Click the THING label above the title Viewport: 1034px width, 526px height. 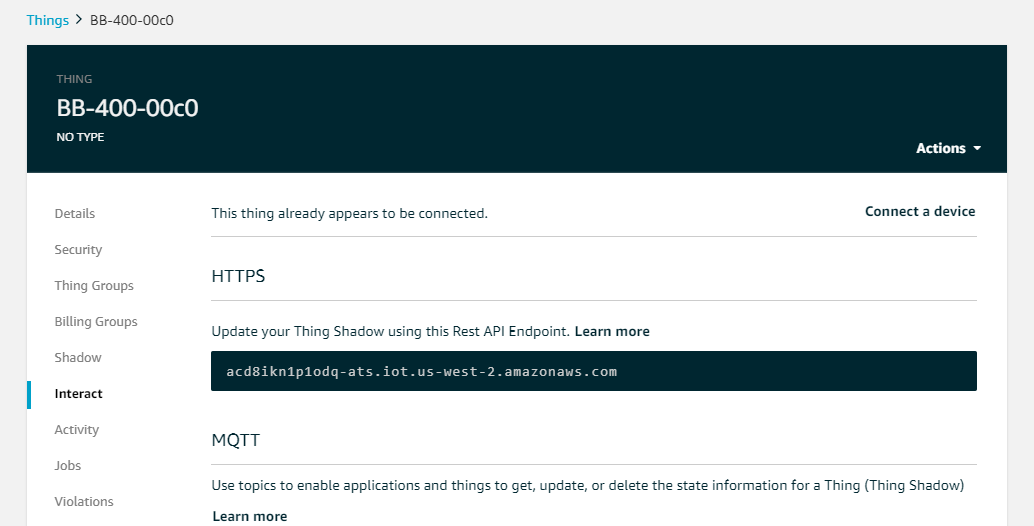click(x=74, y=79)
